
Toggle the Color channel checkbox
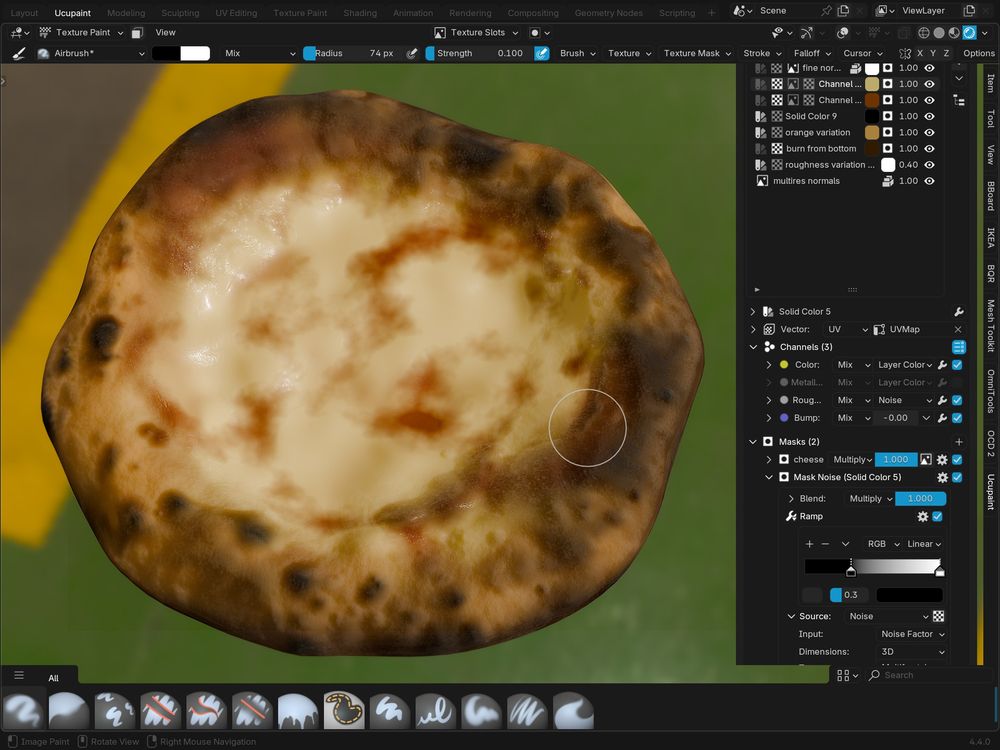[x=957, y=365]
